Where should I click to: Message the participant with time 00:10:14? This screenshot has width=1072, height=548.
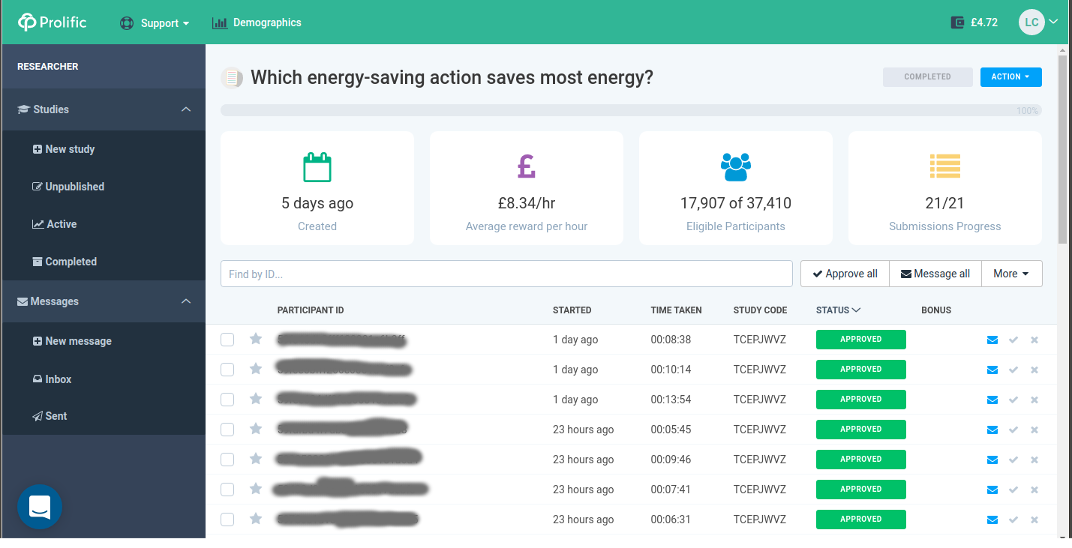pyautogui.click(x=993, y=370)
